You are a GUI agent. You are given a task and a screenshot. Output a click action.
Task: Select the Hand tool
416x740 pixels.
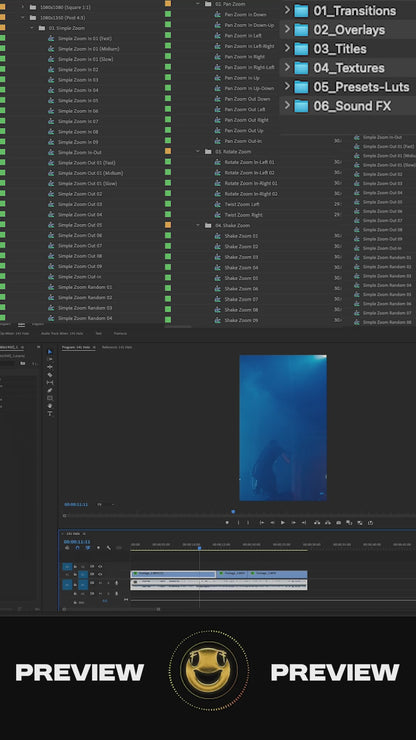click(50, 406)
